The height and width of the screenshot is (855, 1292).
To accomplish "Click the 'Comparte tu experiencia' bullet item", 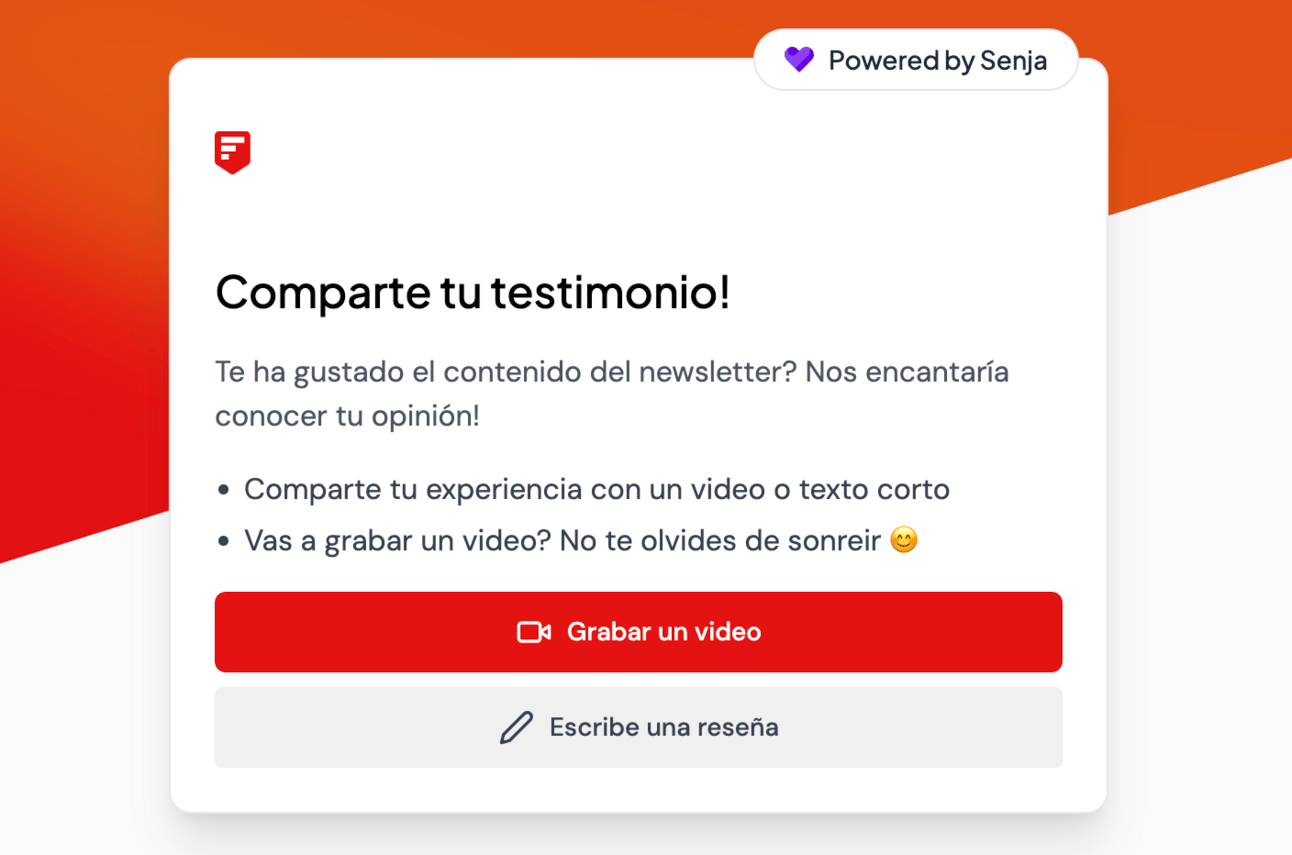I will [x=597, y=489].
